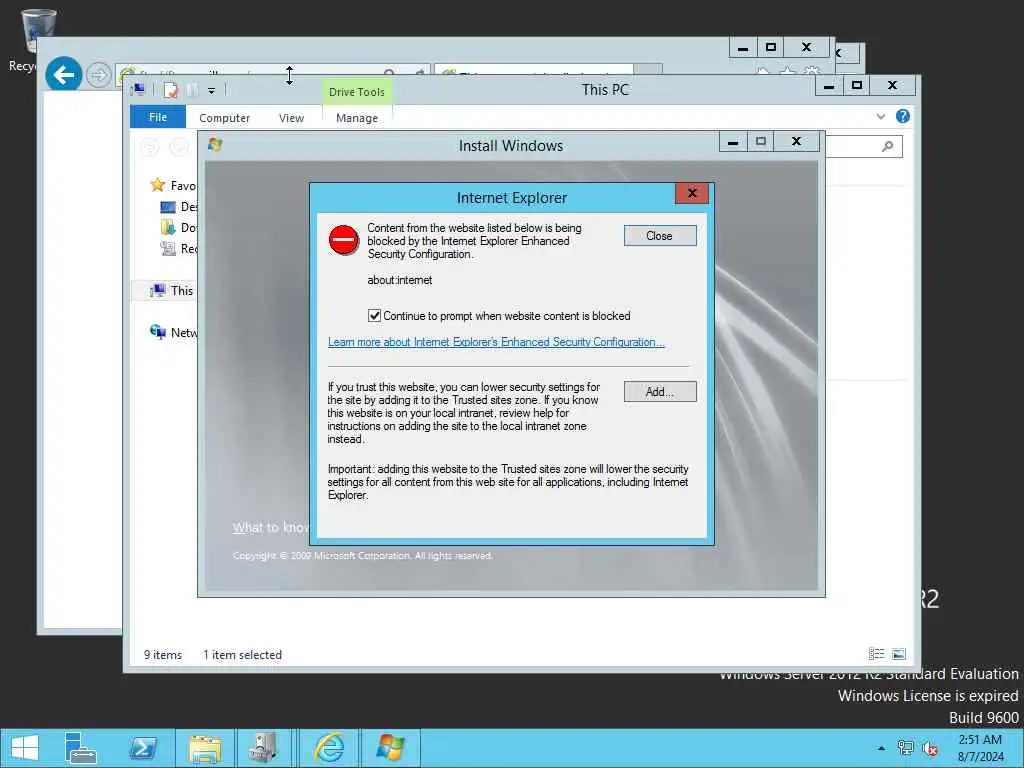Image resolution: width=1024 pixels, height=768 pixels.
Task: Click '9 items' in the status bar
Action: [x=163, y=655]
